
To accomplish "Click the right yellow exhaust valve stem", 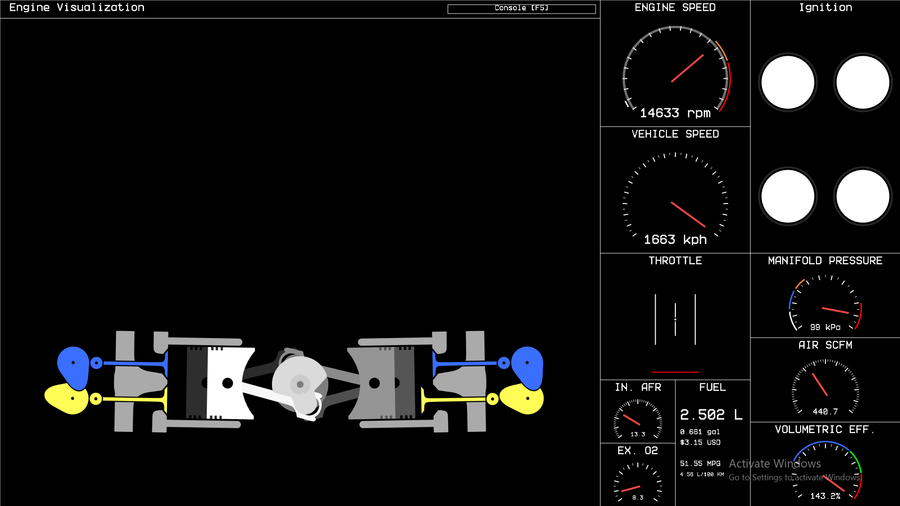I will 454,399.
